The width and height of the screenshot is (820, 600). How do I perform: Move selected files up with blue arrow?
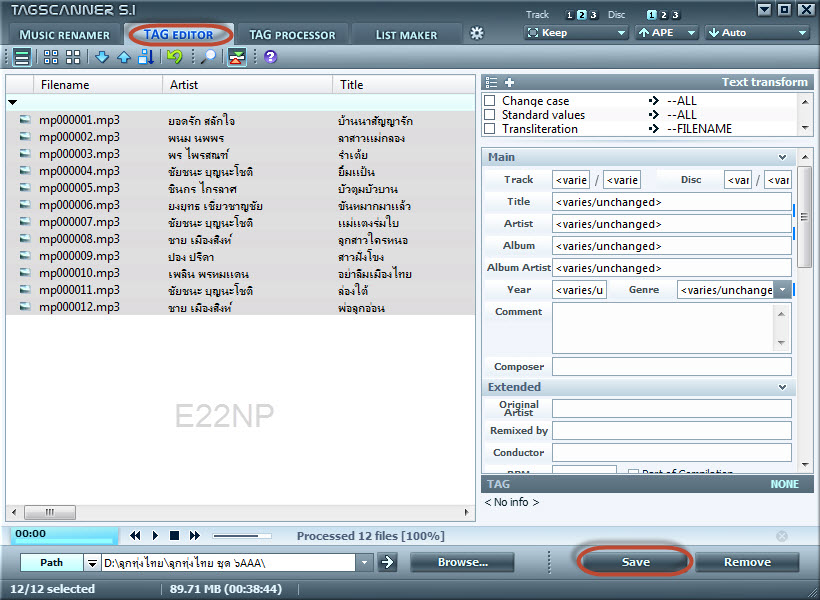click(124, 57)
